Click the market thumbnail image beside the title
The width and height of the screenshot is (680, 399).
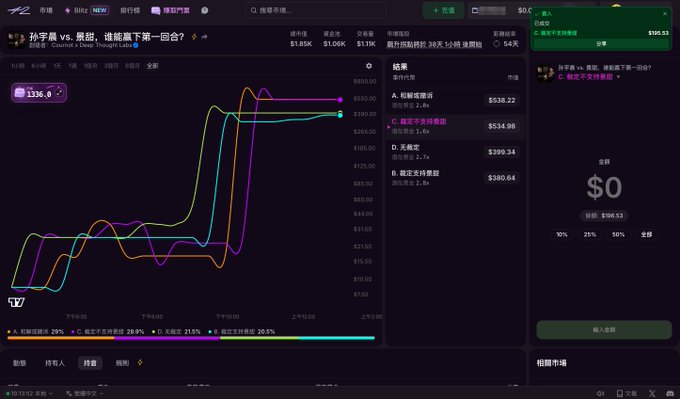pyautogui.click(x=16, y=39)
